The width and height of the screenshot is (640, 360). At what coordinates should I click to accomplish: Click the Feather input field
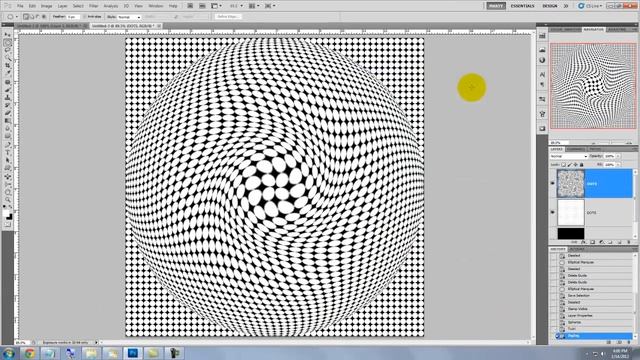click(x=73, y=17)
